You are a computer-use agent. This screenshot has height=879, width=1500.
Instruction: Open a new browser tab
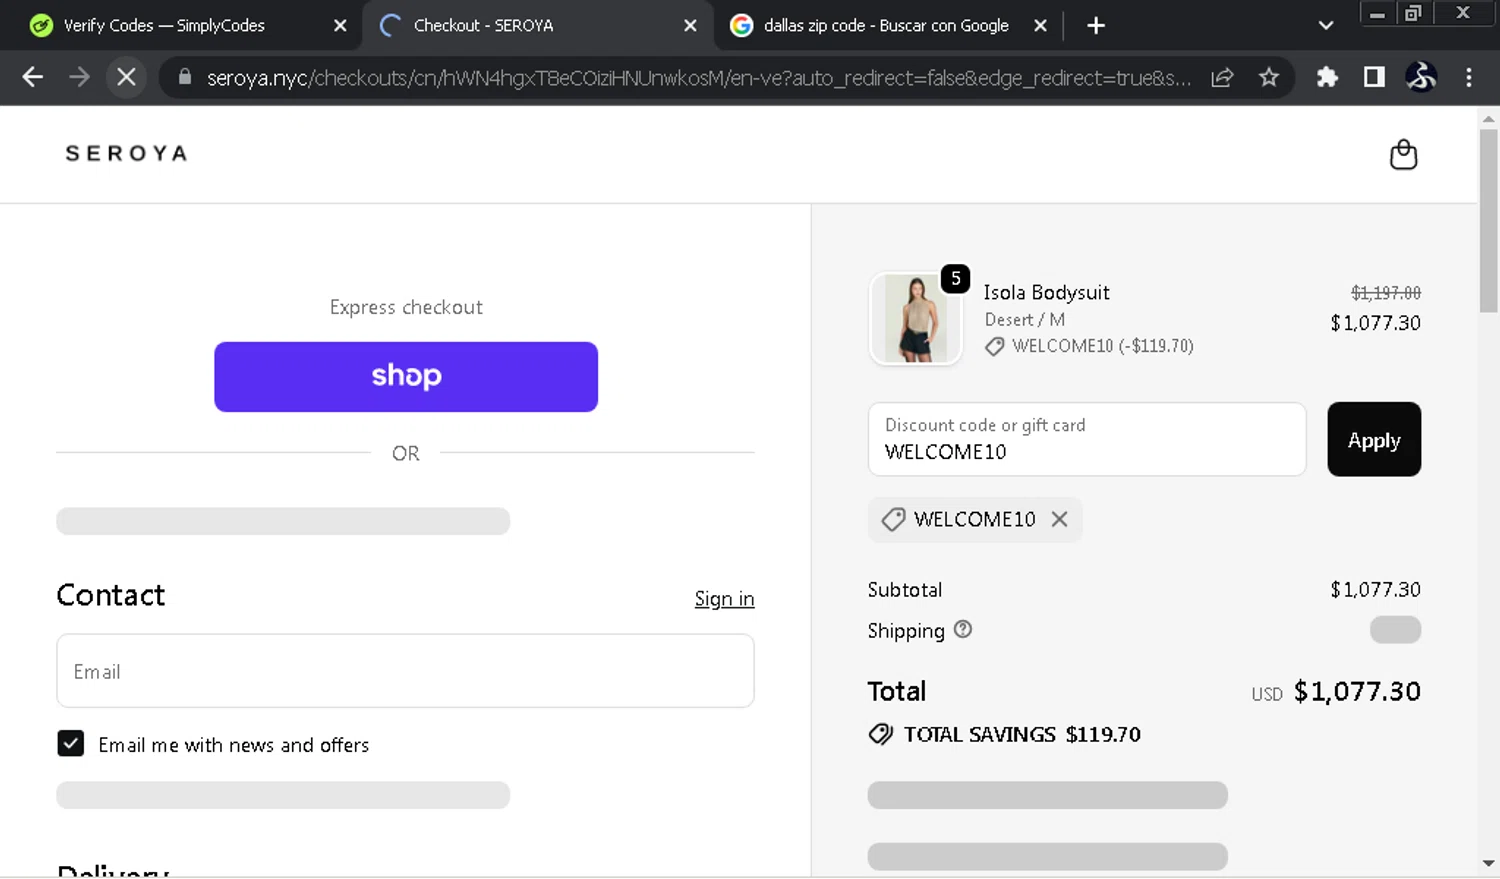(1096, 26)
